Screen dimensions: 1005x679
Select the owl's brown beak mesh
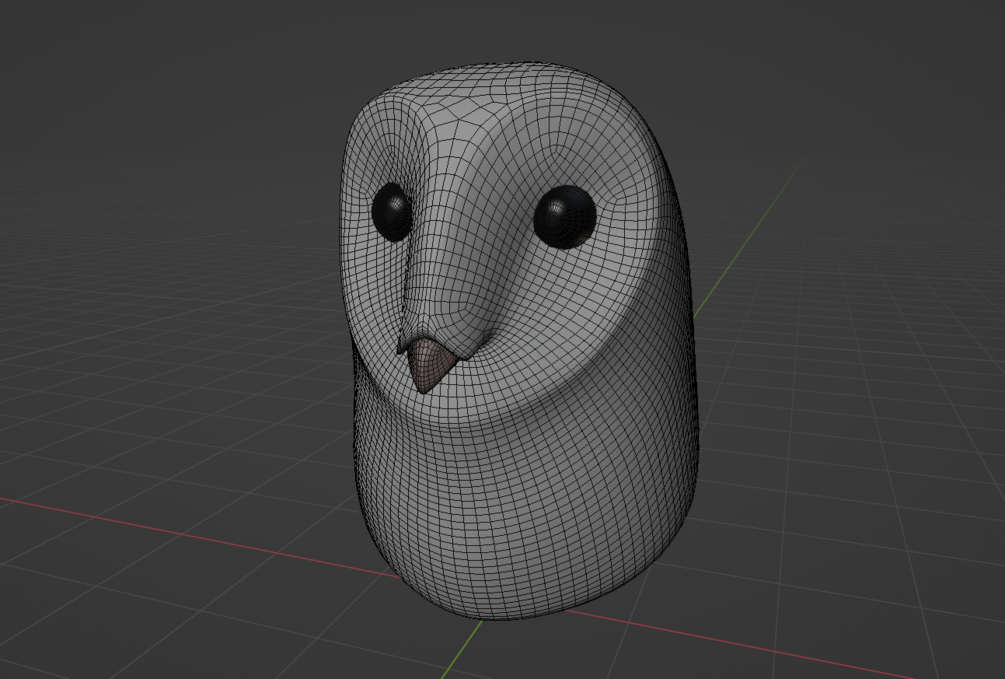431,366
